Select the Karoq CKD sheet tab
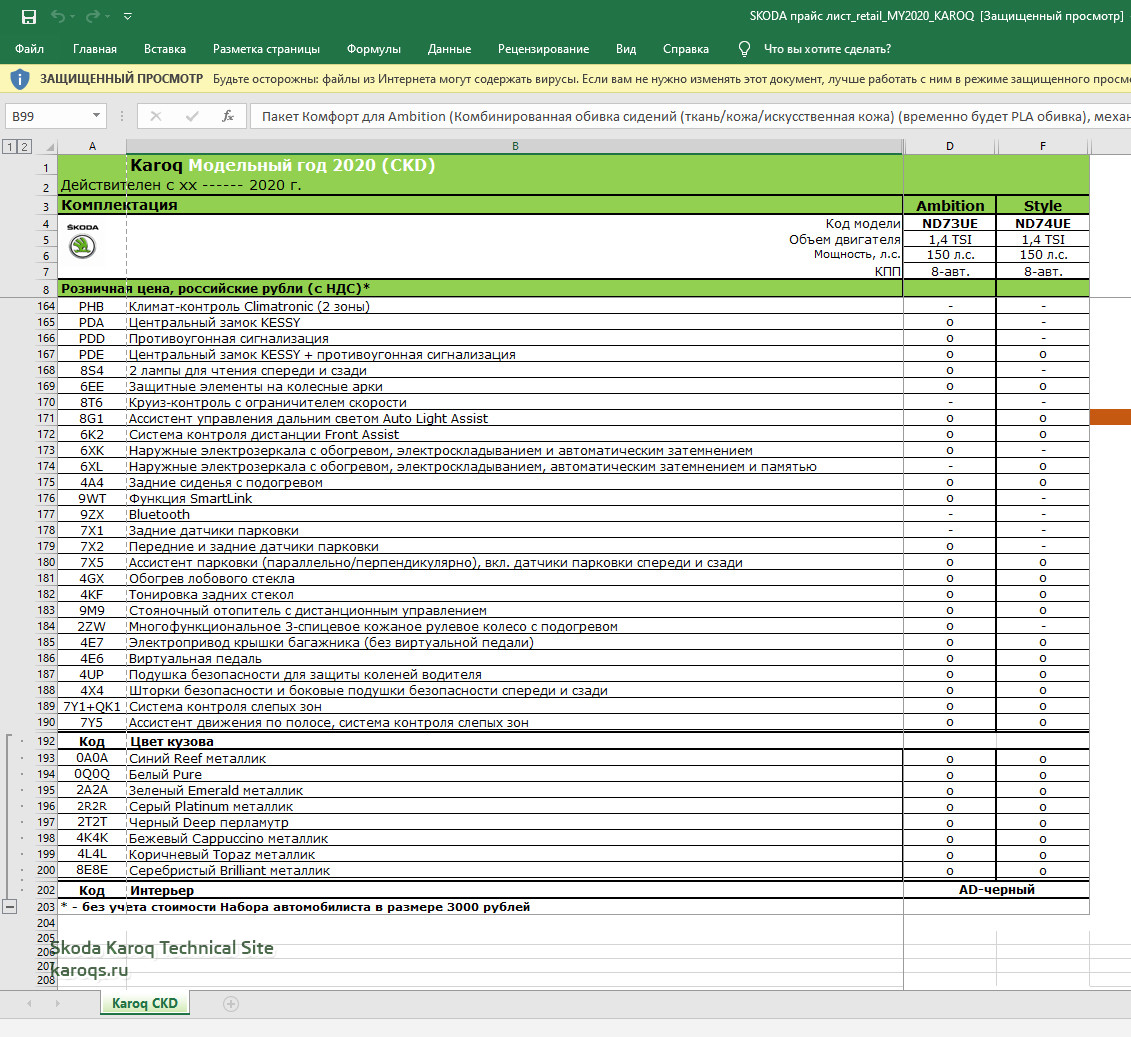 point(145,1003)
